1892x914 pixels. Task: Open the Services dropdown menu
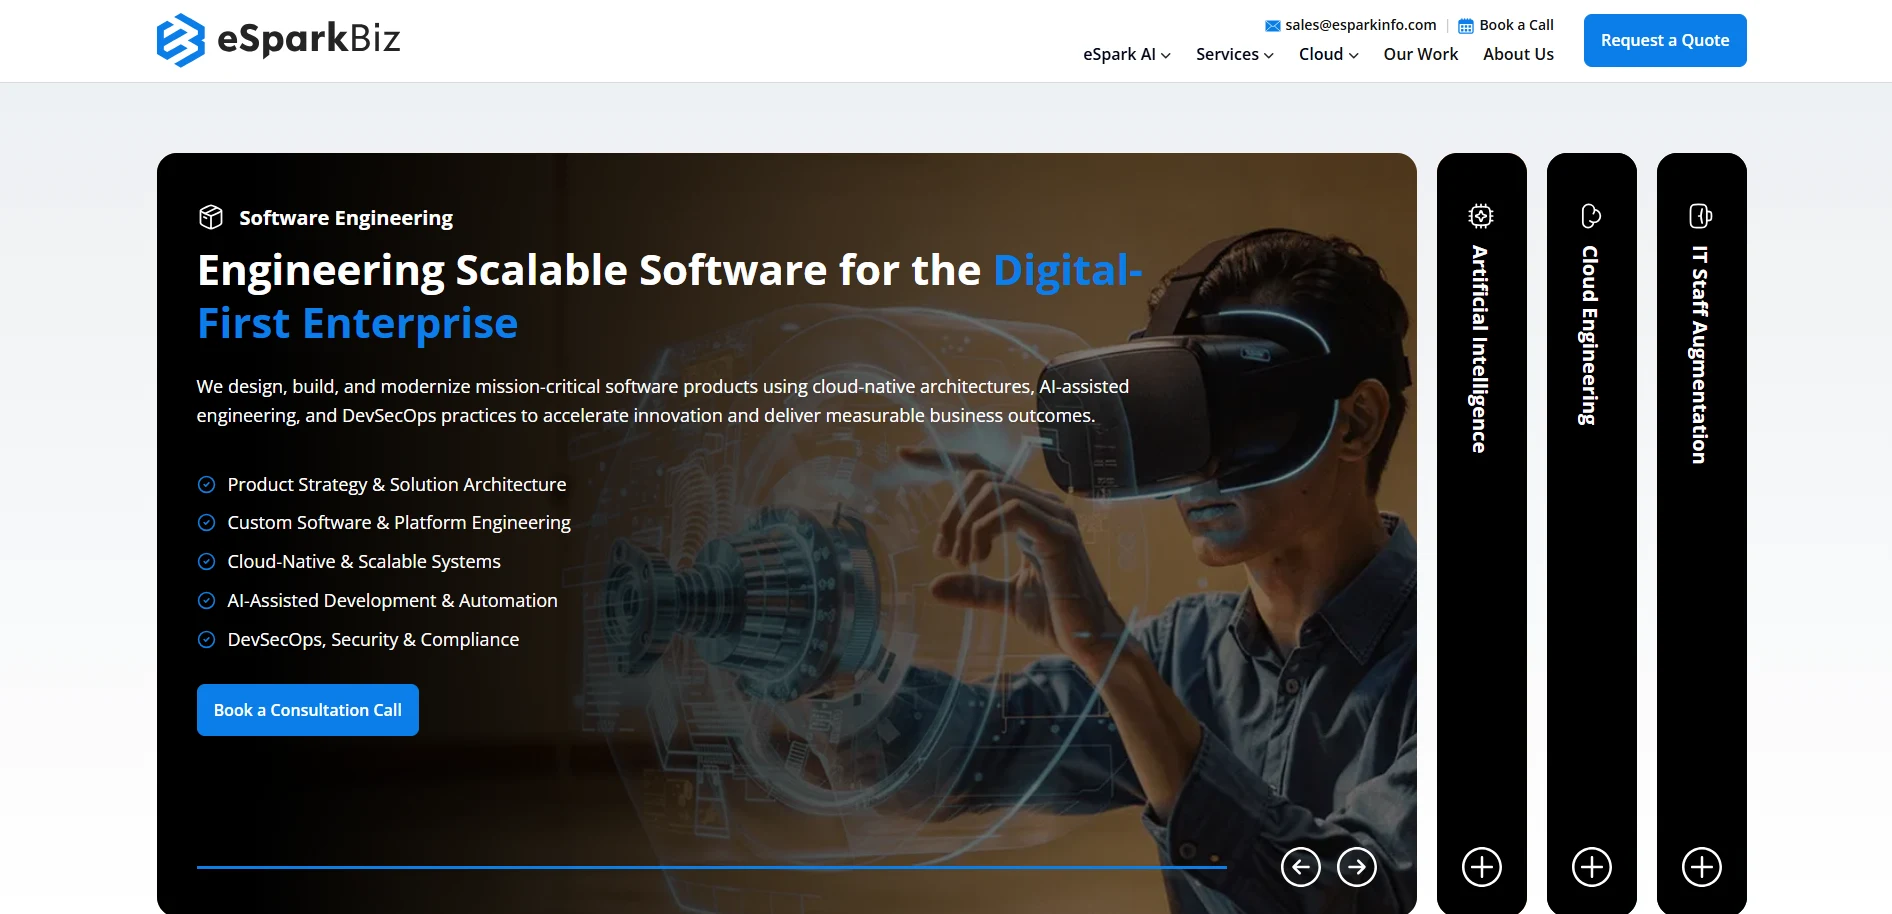tap(1235, 54)
